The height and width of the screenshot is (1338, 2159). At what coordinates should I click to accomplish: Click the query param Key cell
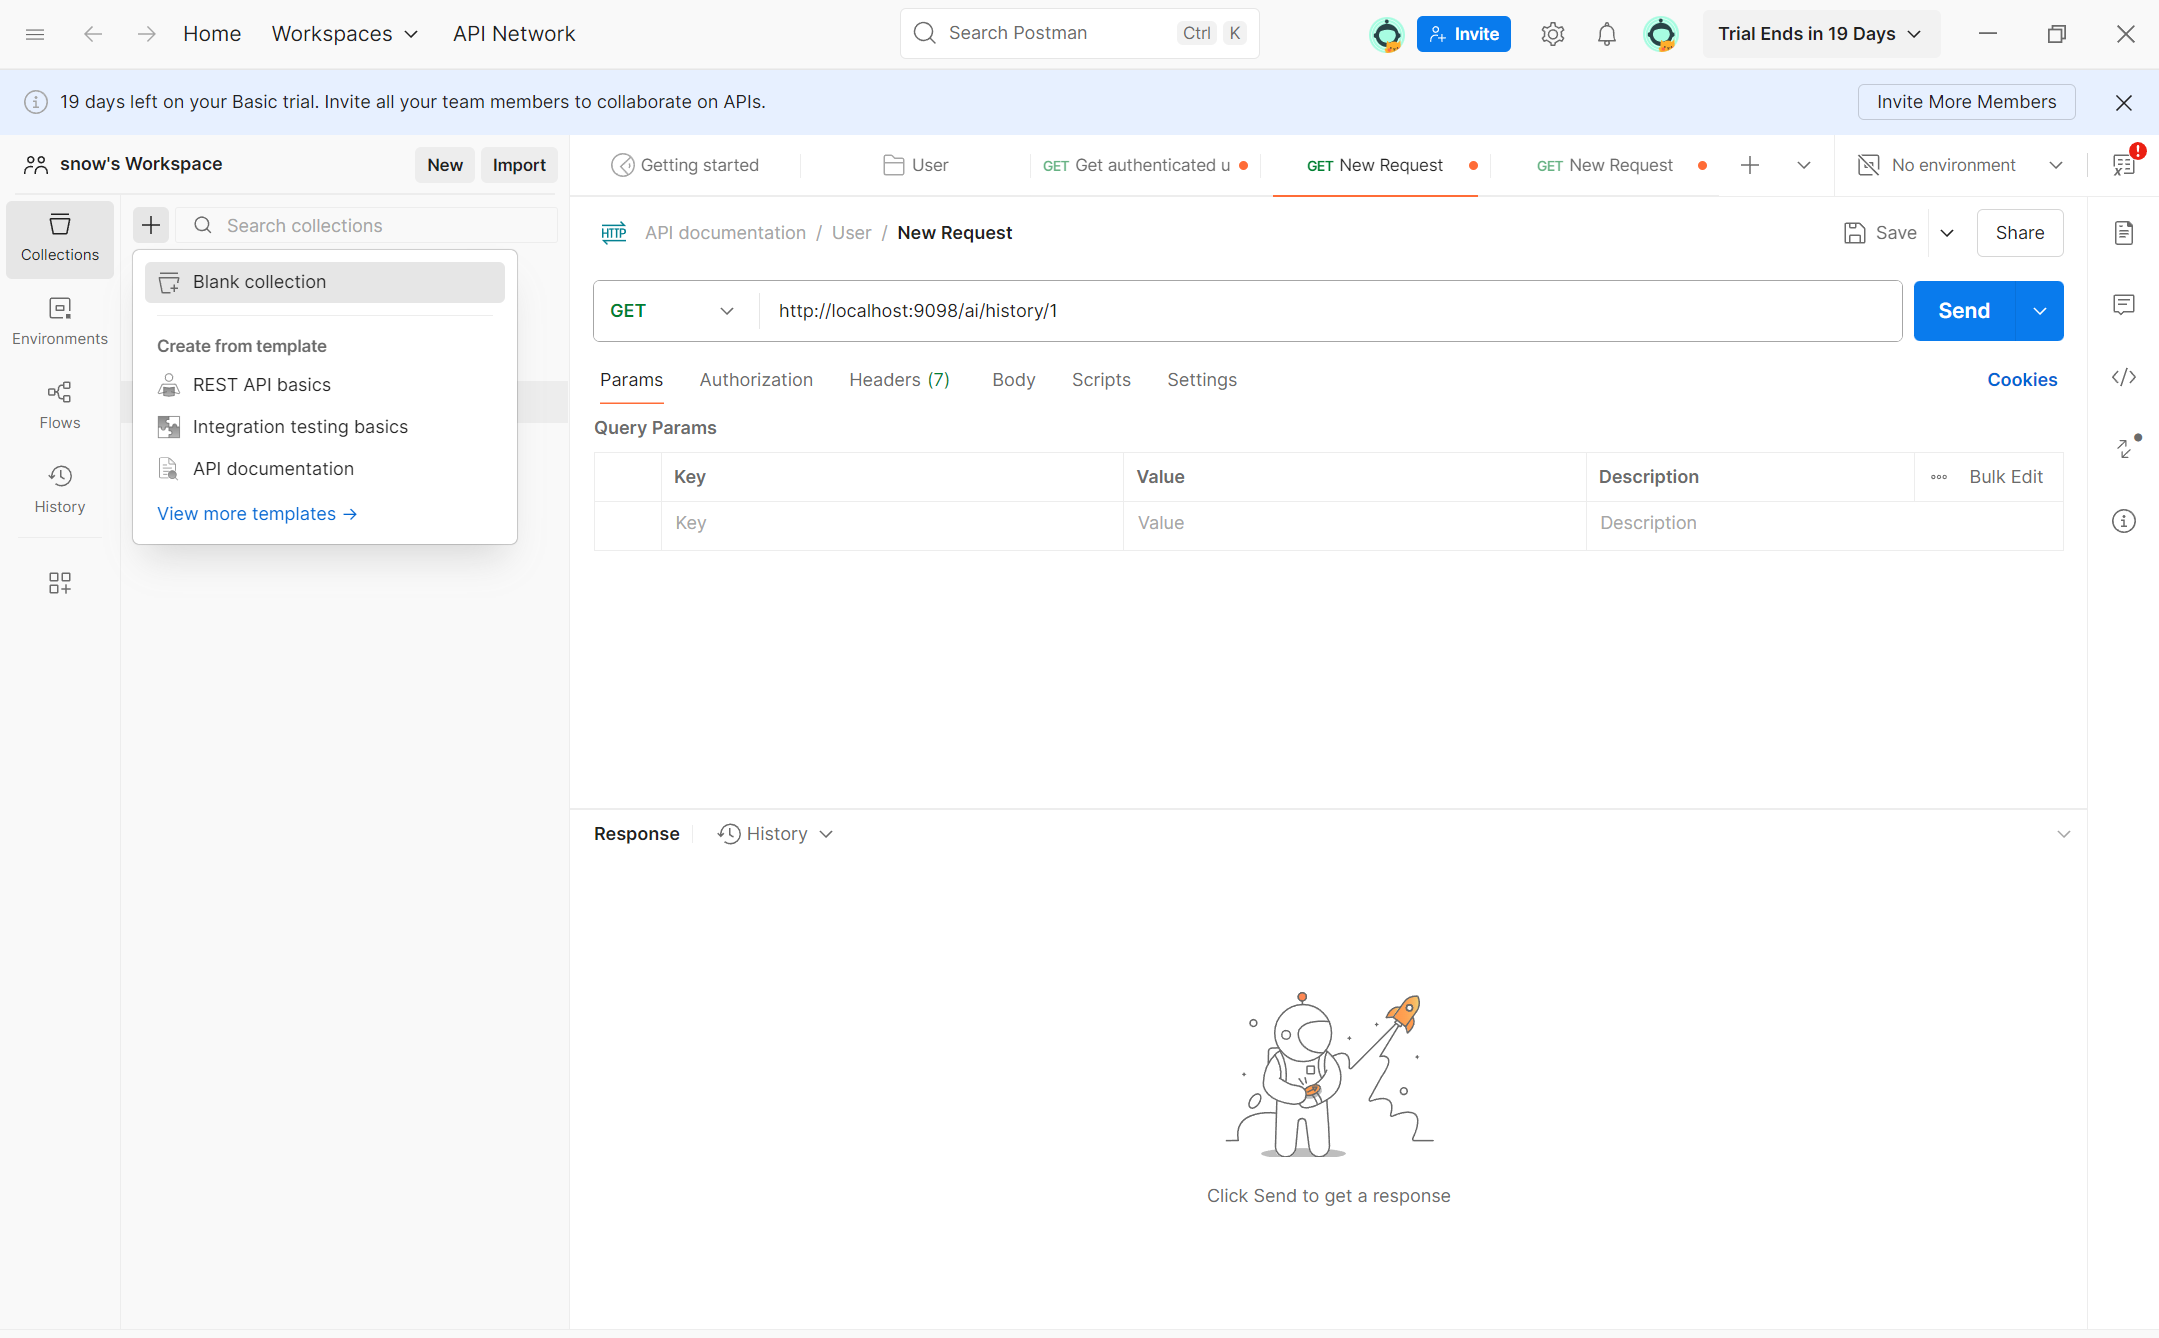coord(892,523)
